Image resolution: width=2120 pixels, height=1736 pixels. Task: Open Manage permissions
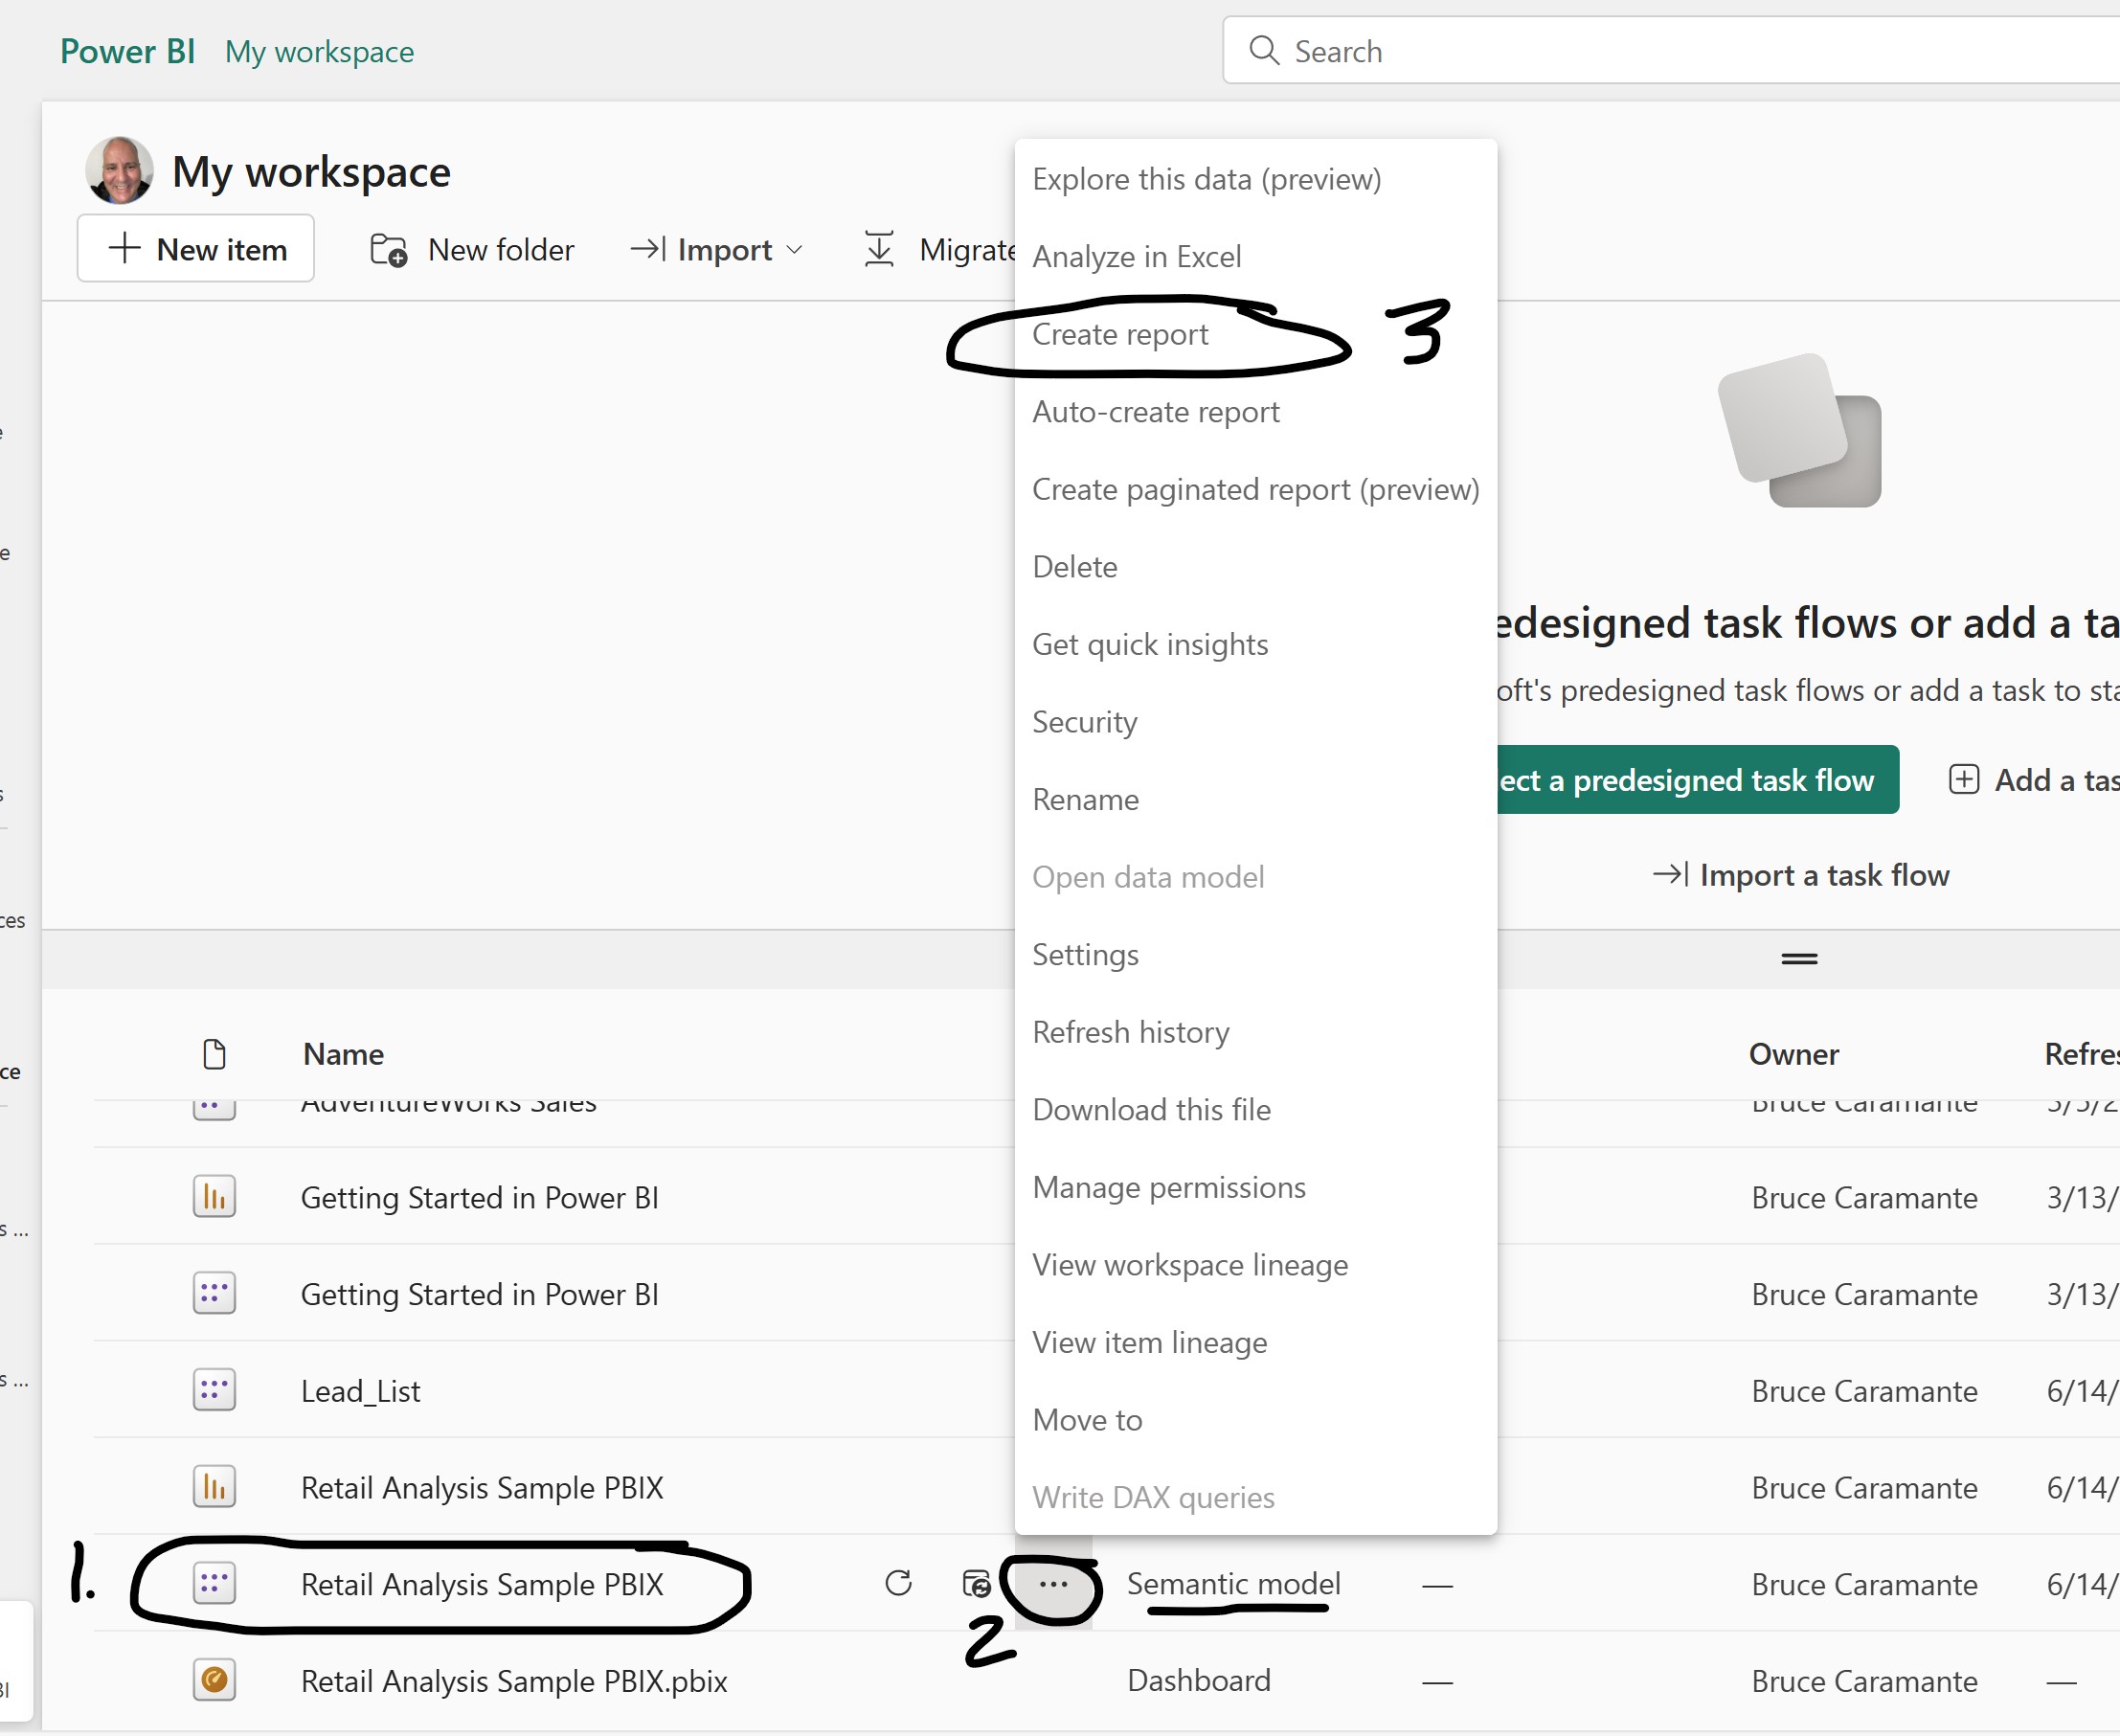pyautogui.click(x=1169, y=1187)
